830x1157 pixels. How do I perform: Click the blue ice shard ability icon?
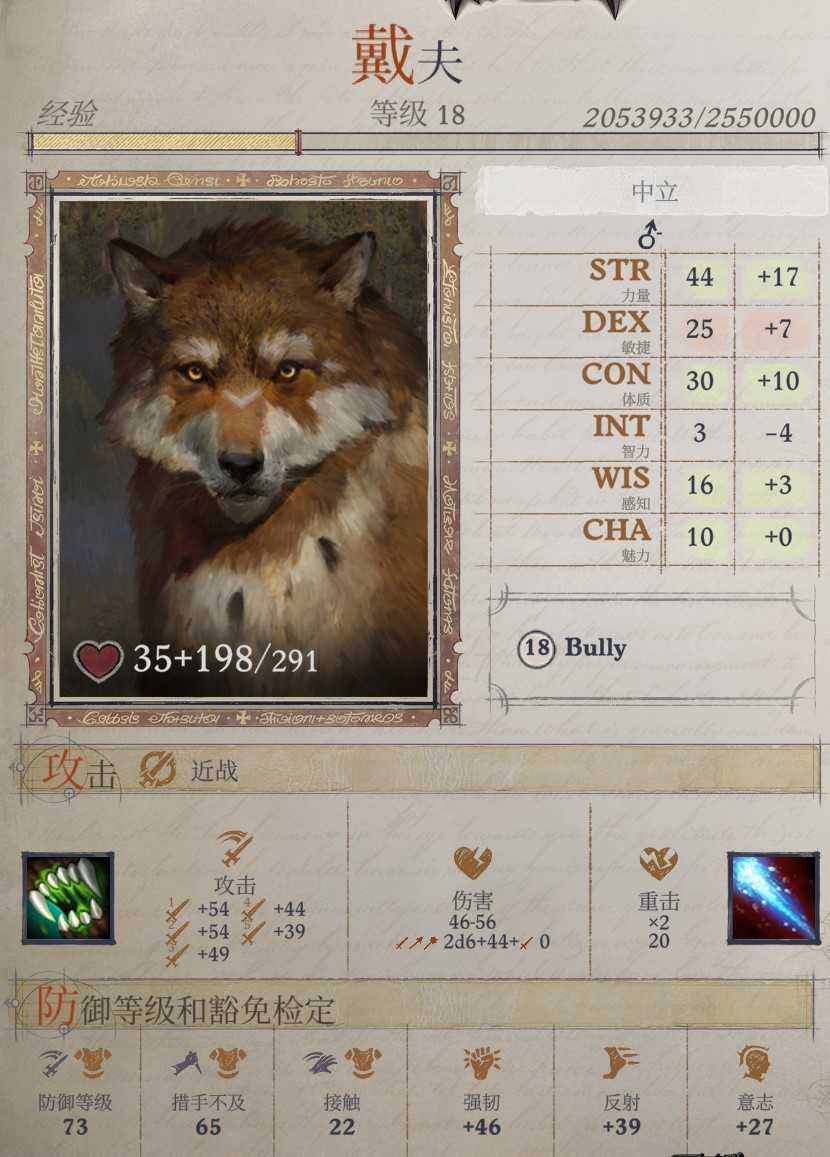(773, 898)
